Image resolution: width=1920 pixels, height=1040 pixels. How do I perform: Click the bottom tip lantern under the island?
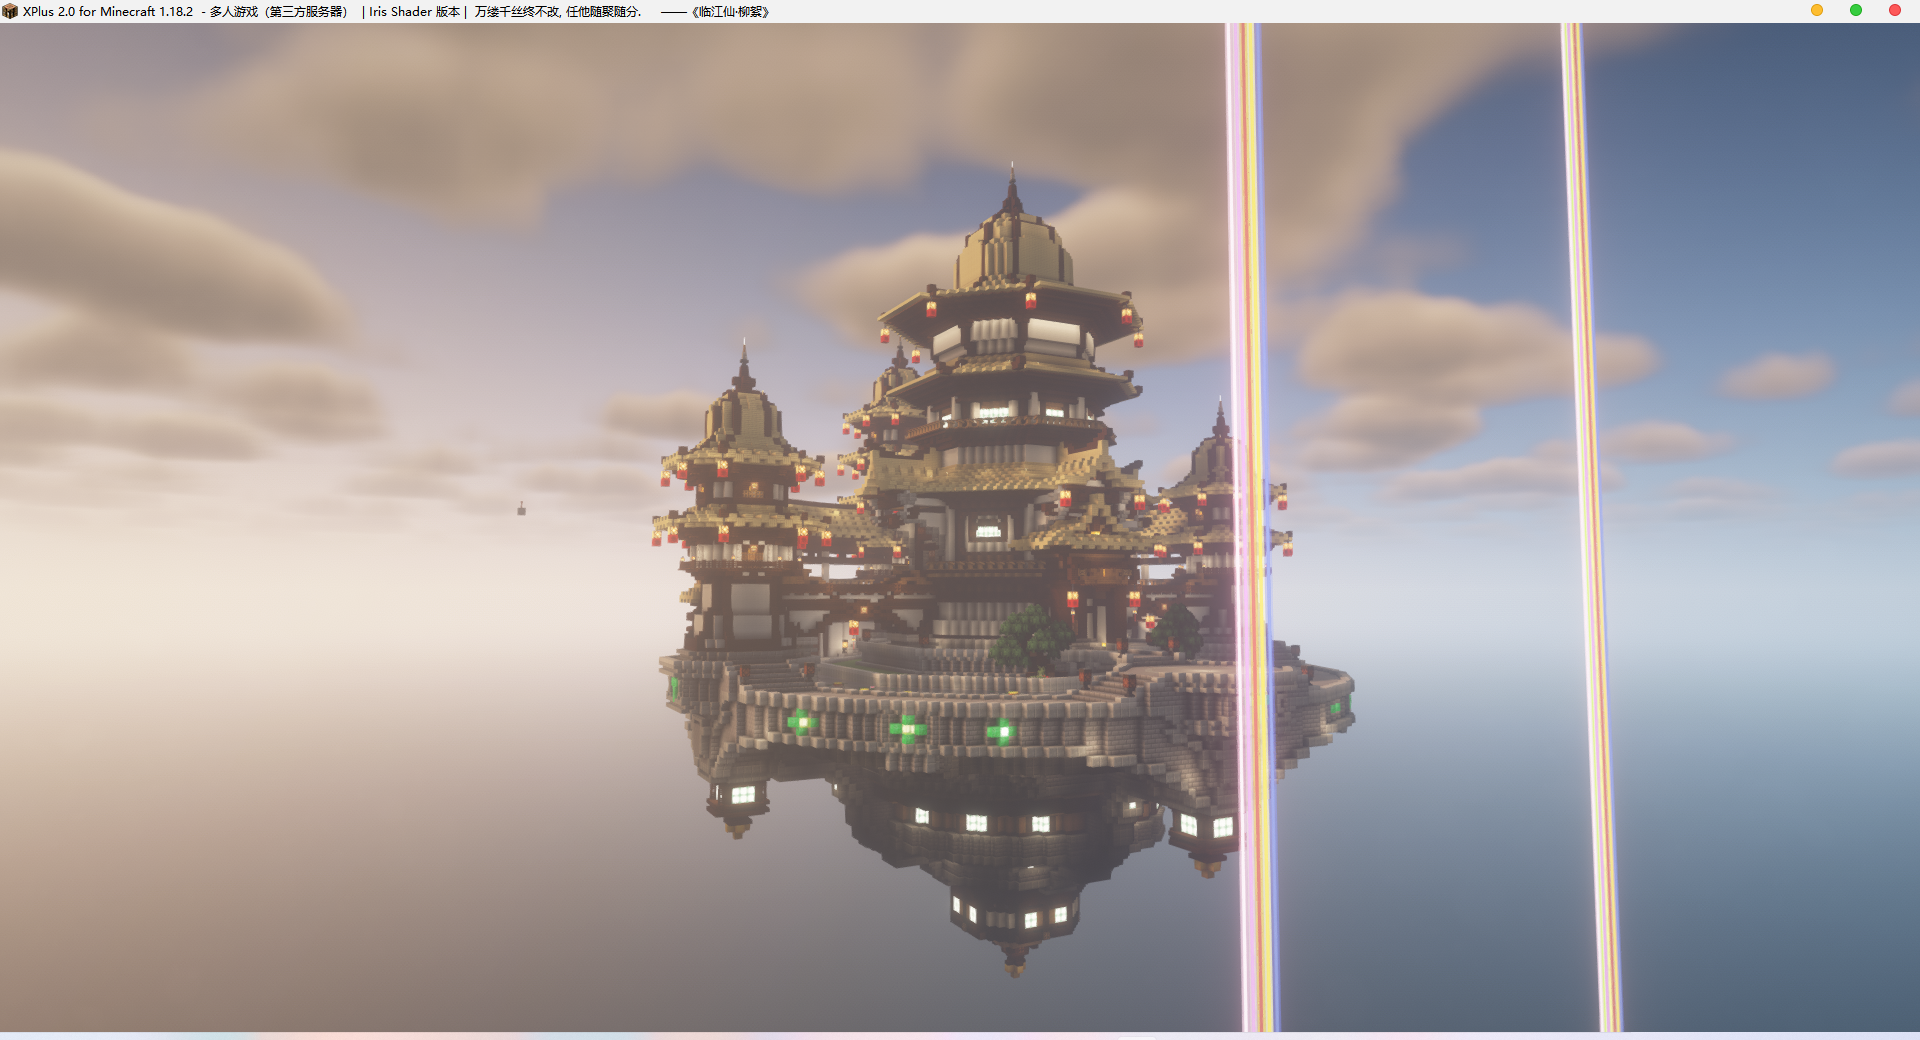(1014, 965)
